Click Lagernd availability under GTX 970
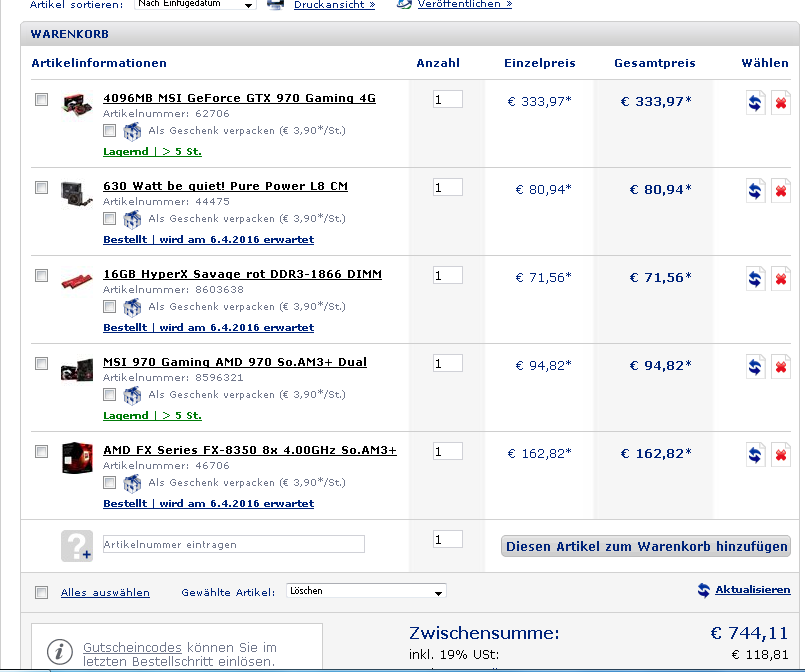 (152, 151)
